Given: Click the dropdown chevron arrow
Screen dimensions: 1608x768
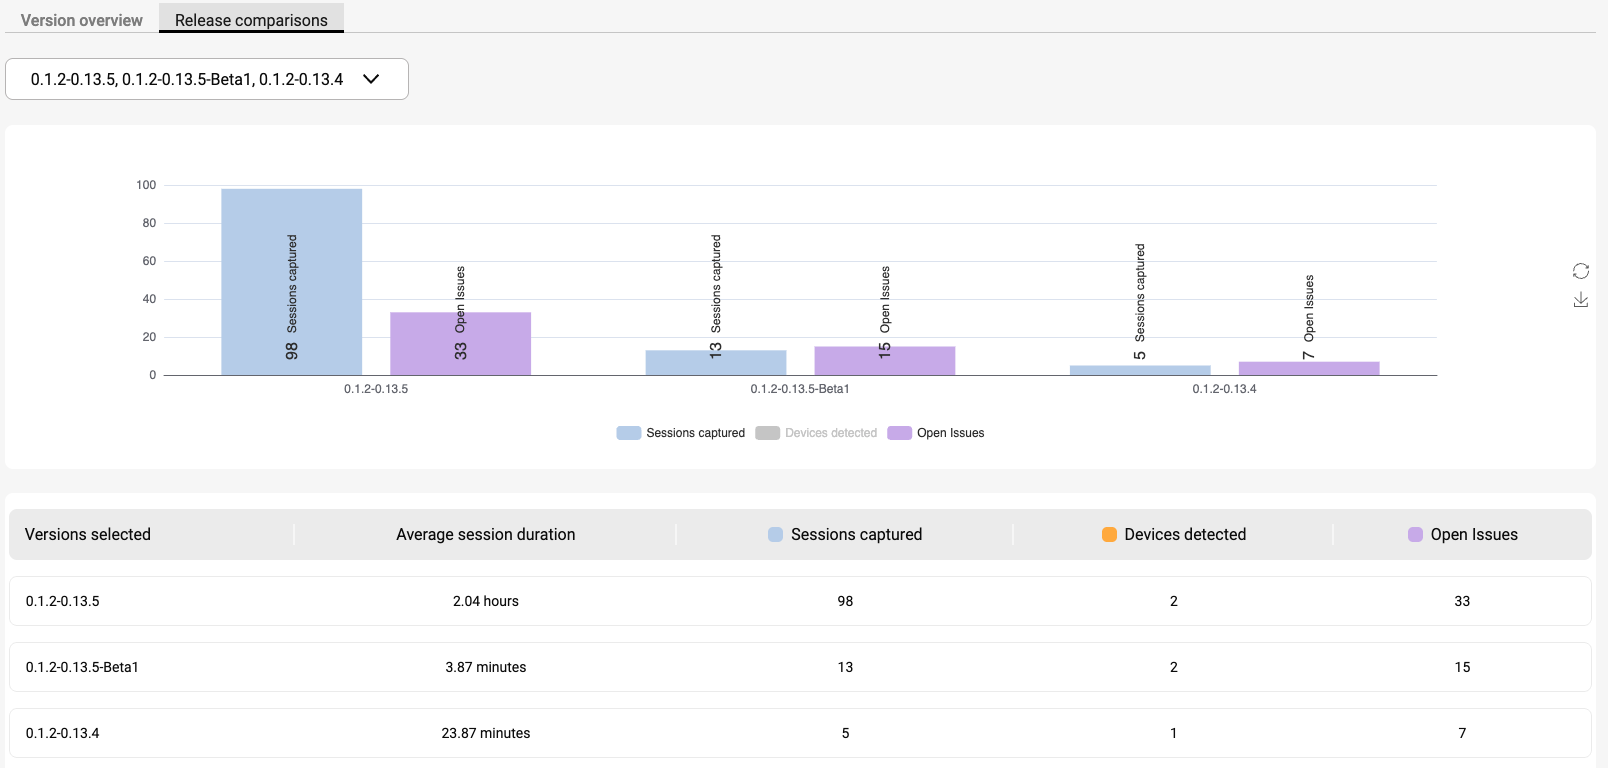Looking at the screenshot, I should pyautogui.click(x=371, y=79).
